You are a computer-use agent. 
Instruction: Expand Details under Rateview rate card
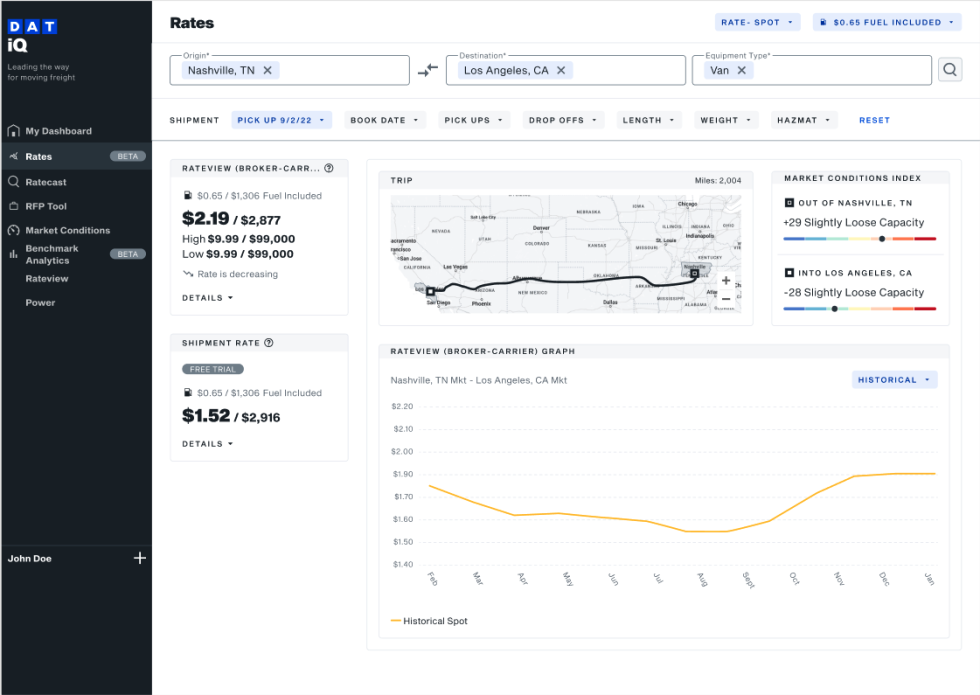click(207, 298)
